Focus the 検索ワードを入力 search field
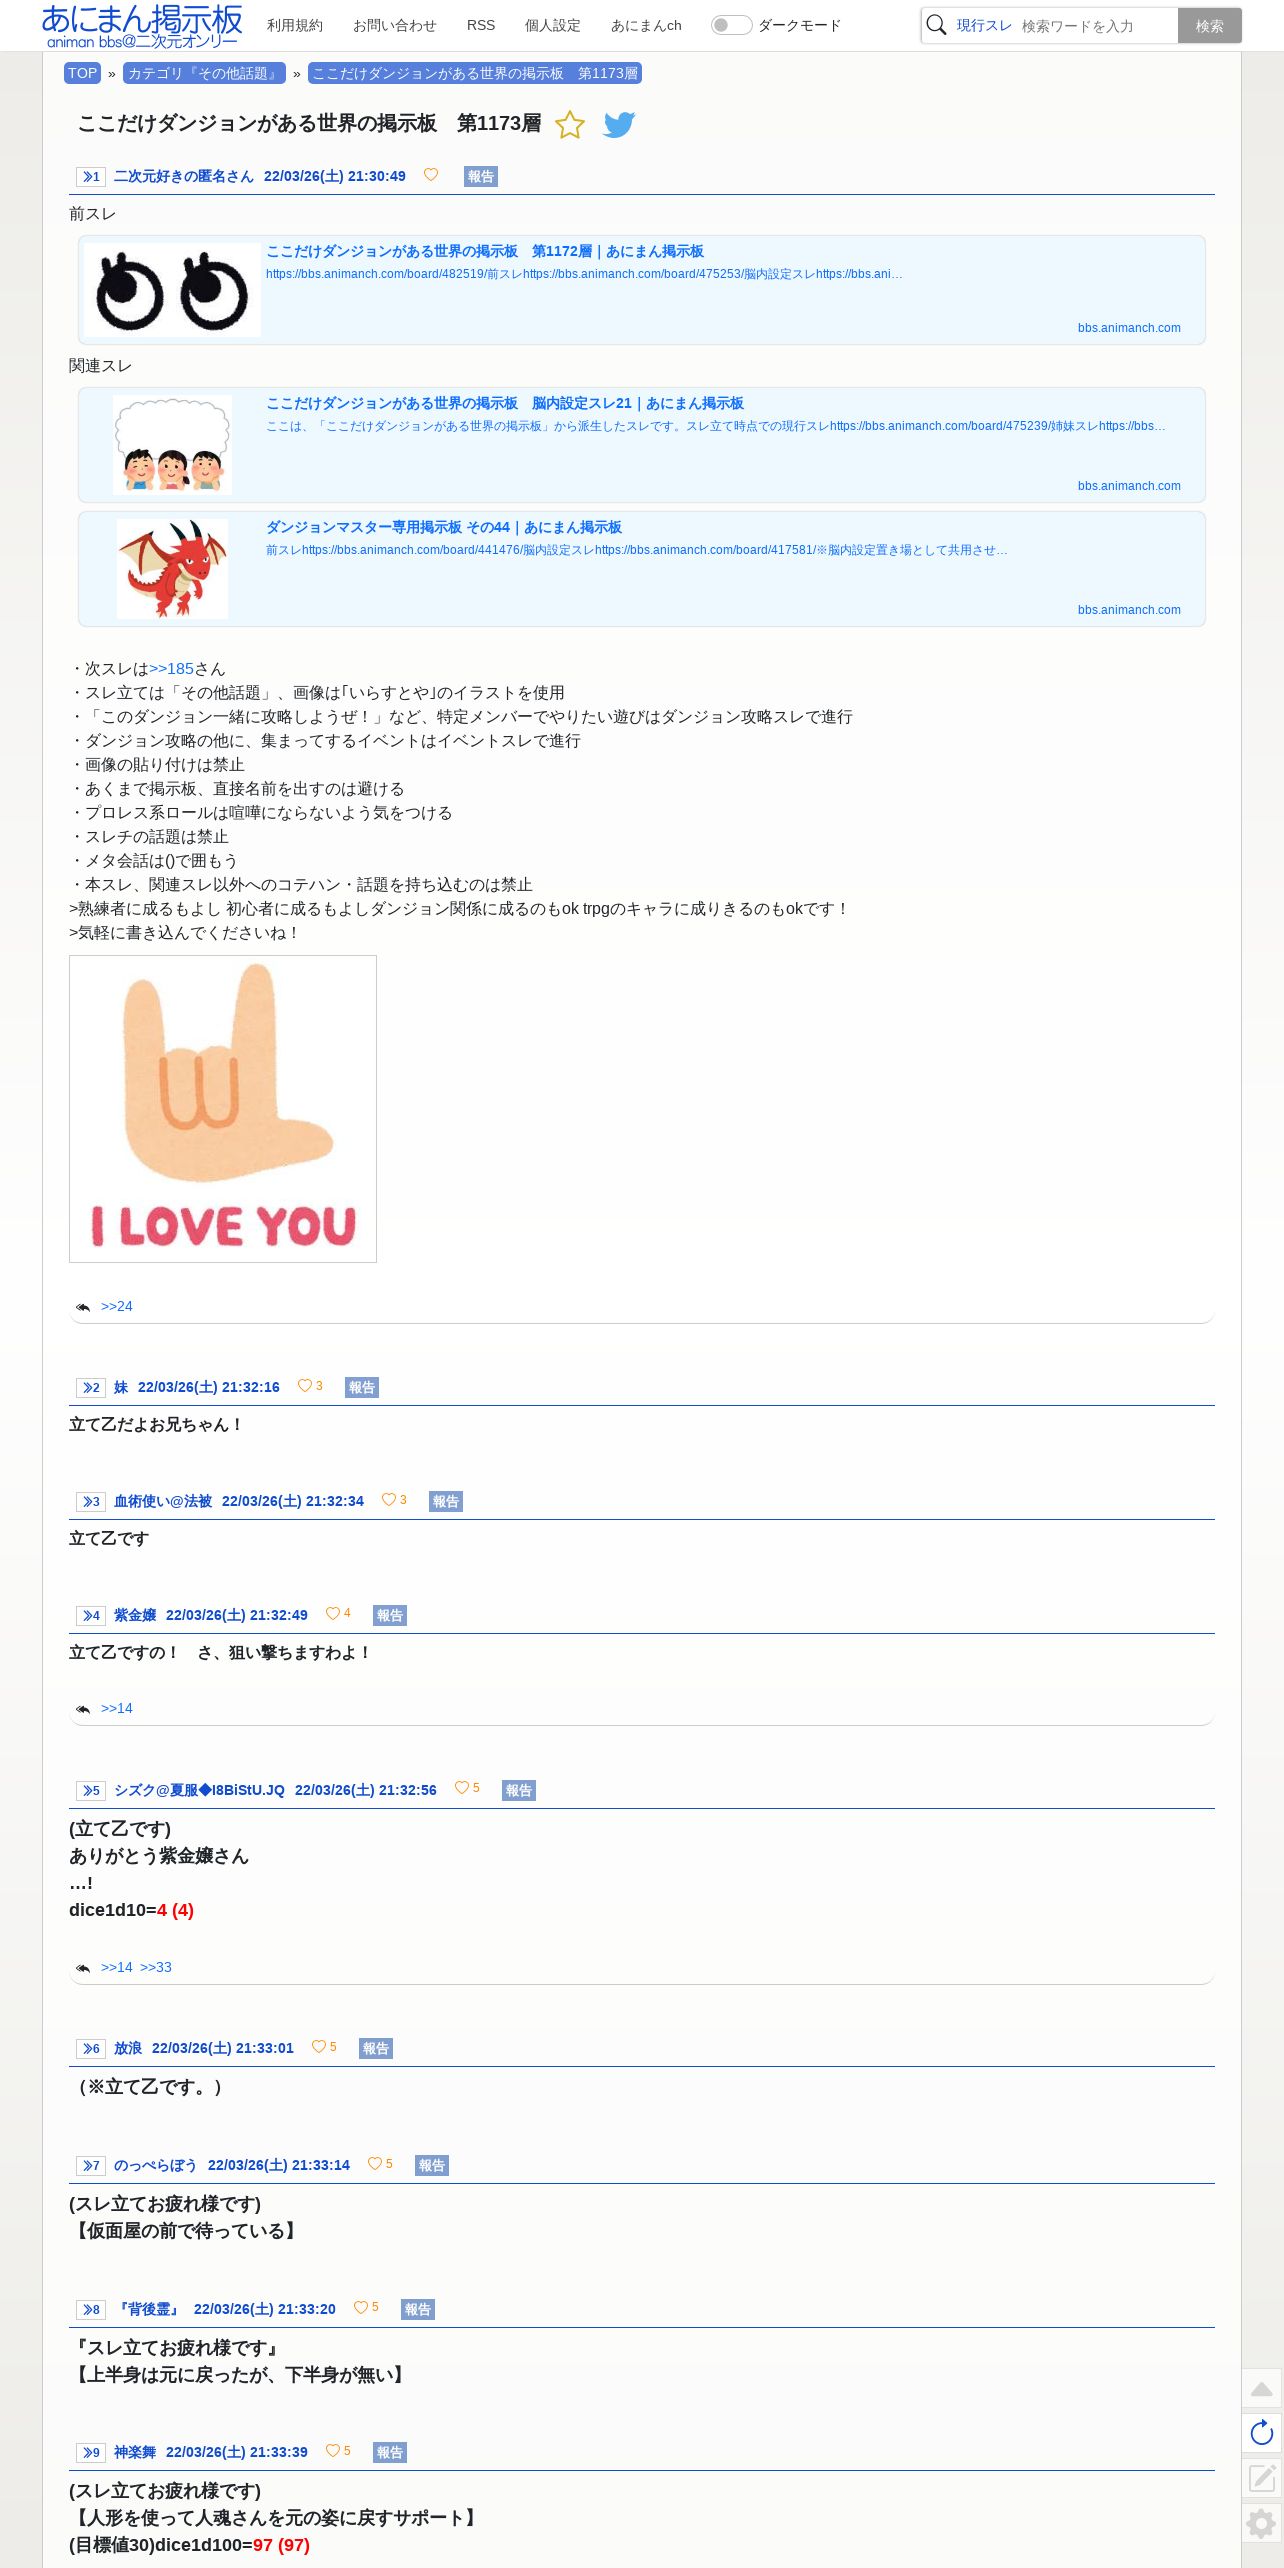Image resolution: width=1284 pixels, height=2568 pixels. pyautogui.click(x=1096, y=26)
